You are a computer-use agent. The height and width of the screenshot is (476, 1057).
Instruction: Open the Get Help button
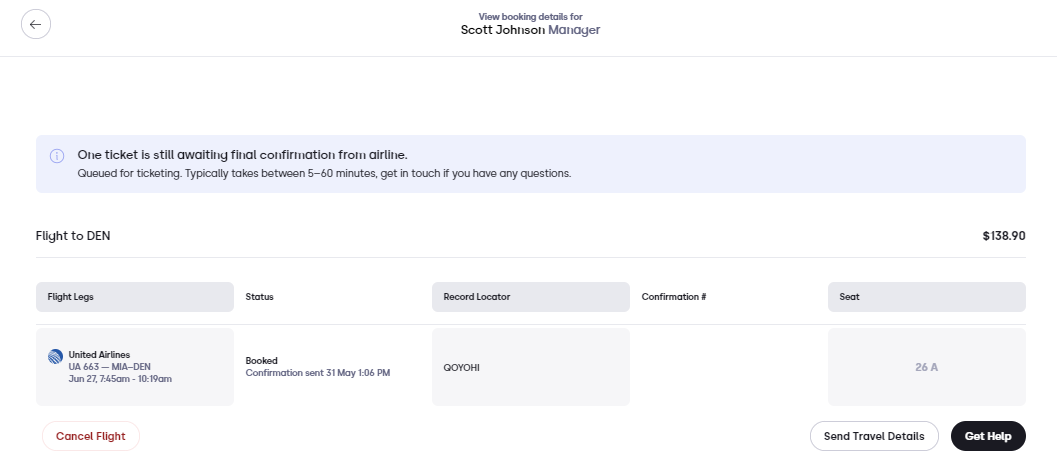click(988, 436)
